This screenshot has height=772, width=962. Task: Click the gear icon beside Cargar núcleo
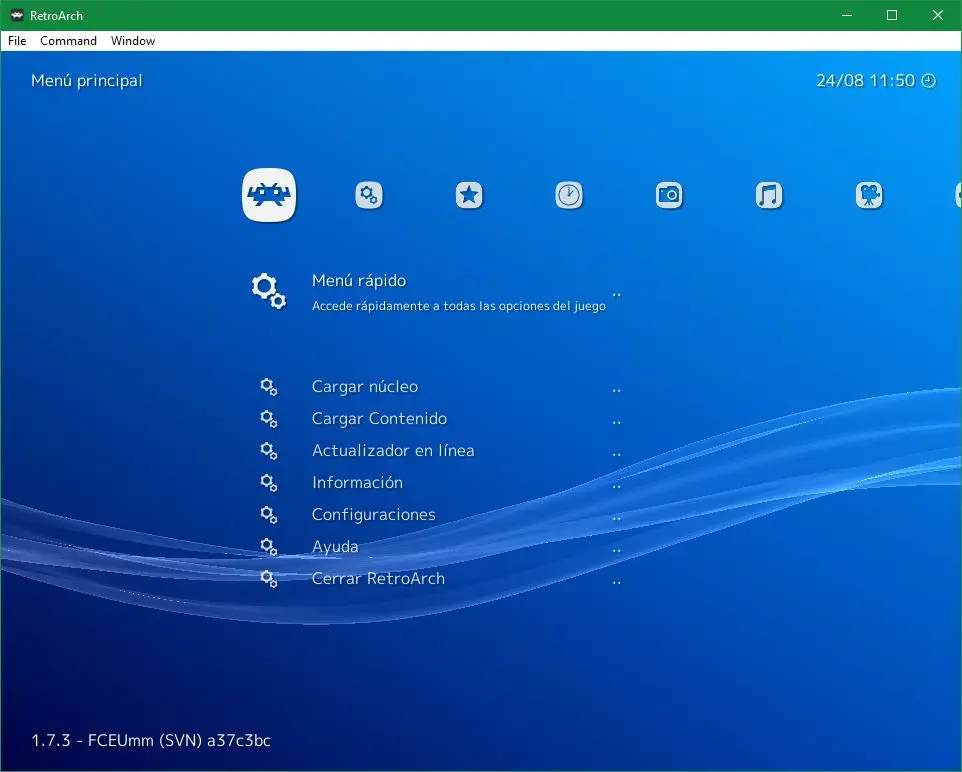click(268, 387)
